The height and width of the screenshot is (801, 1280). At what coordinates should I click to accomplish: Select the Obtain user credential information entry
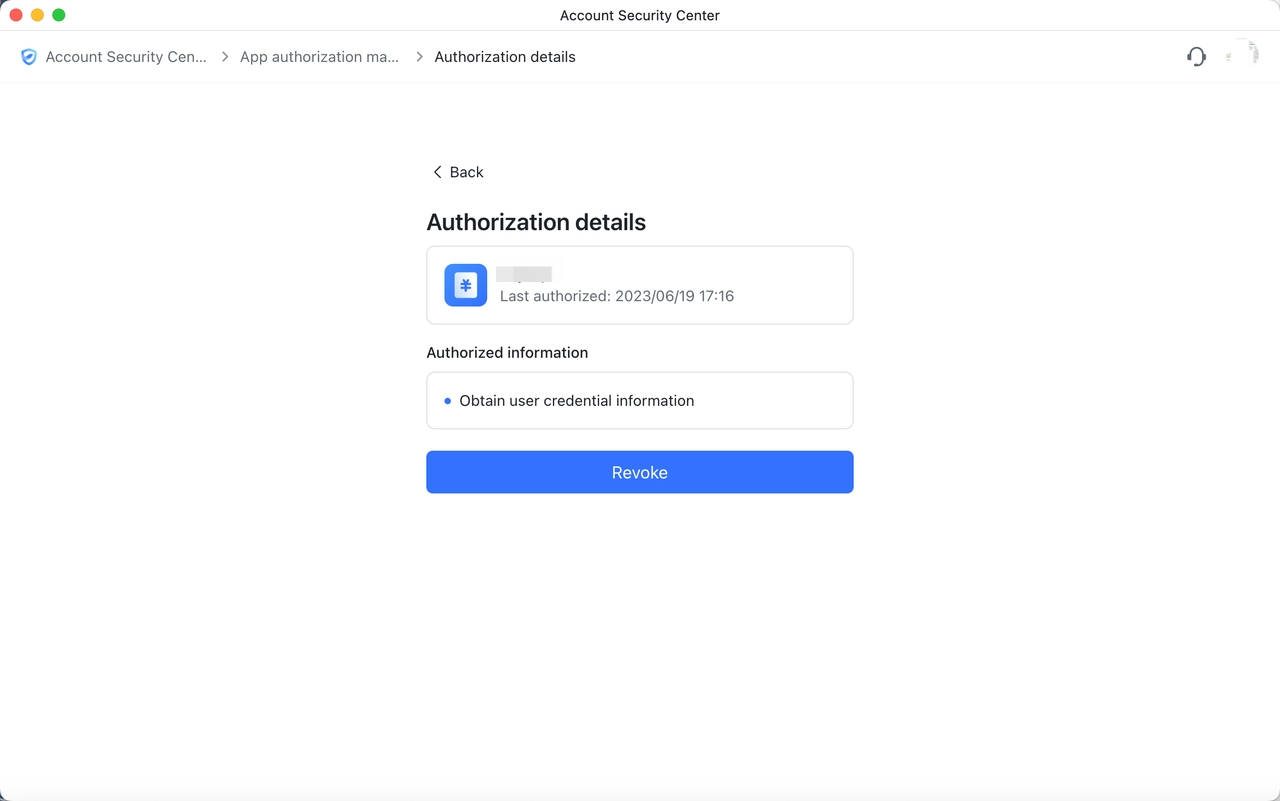576,400
